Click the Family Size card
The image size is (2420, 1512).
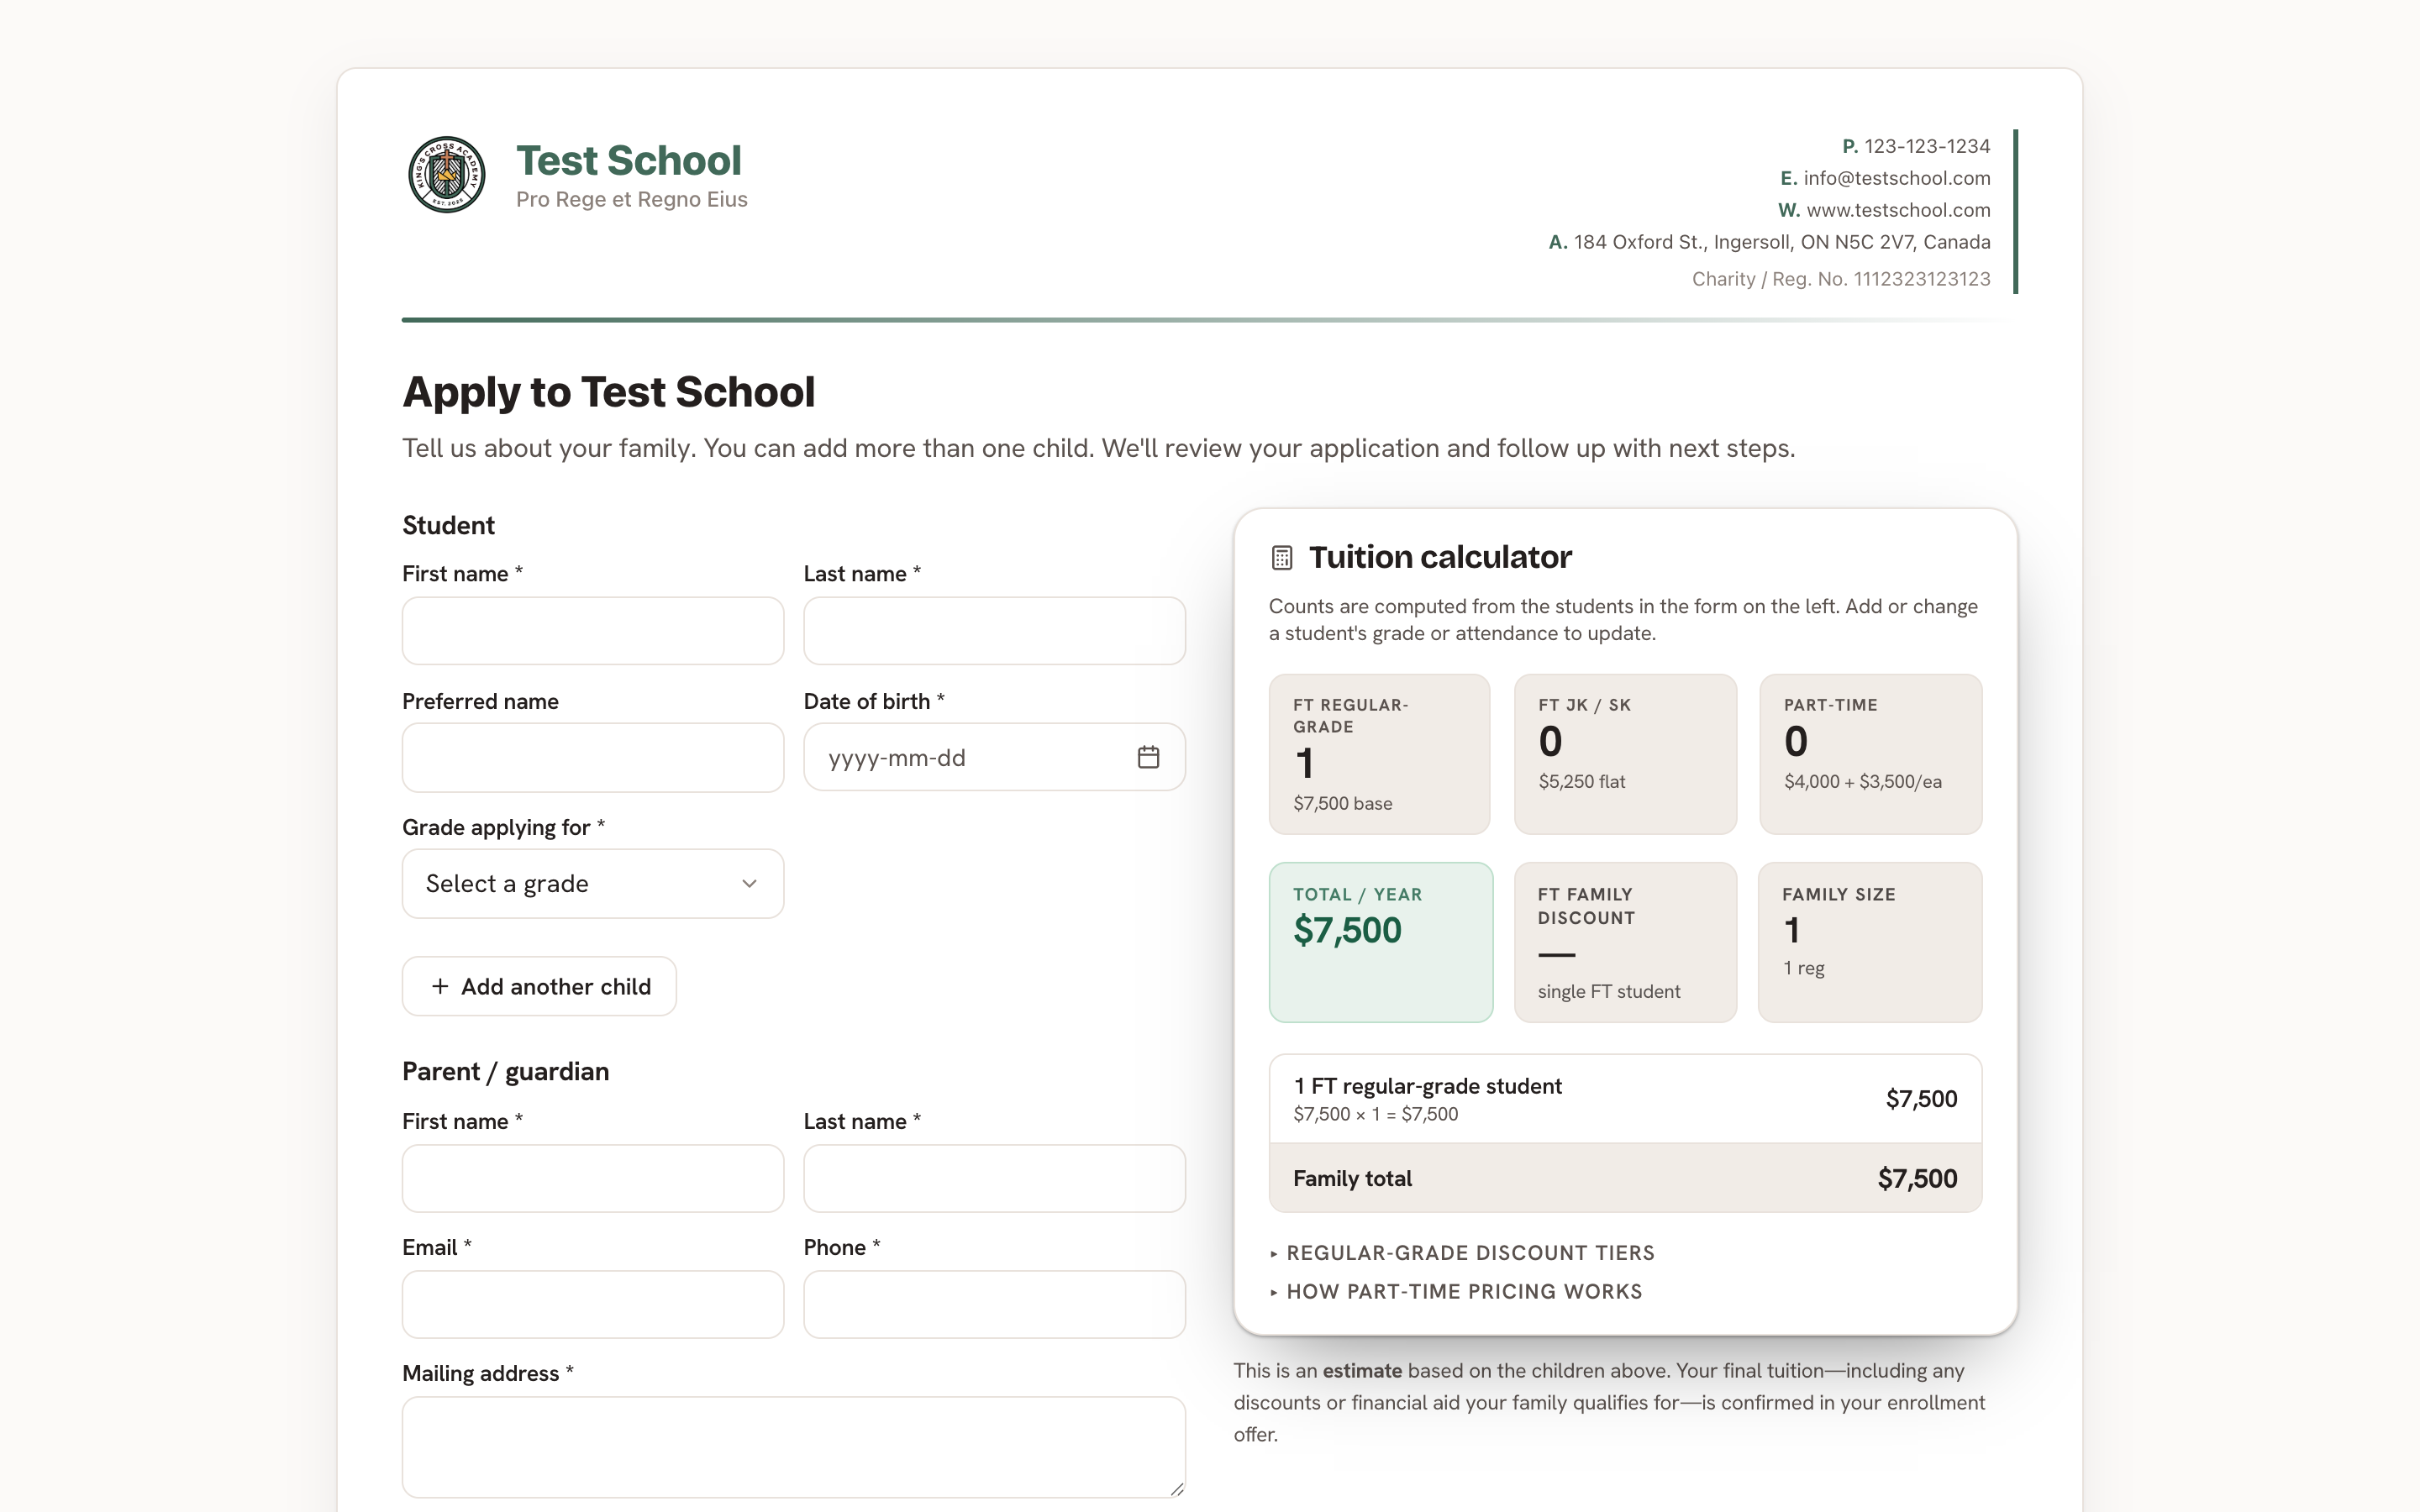click(1870, 942)
